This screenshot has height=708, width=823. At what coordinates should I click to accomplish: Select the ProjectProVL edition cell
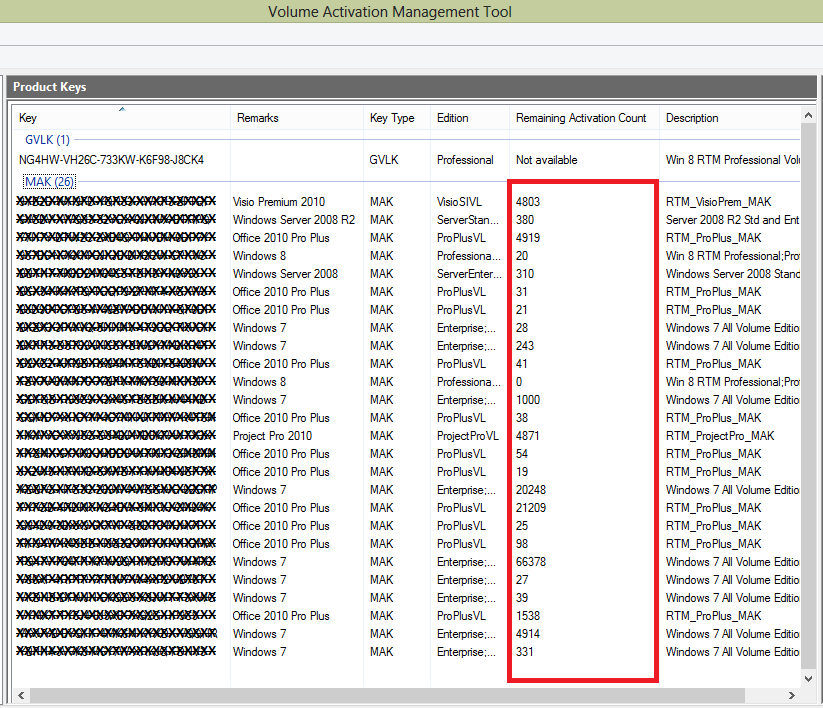(x=468, y=436)
